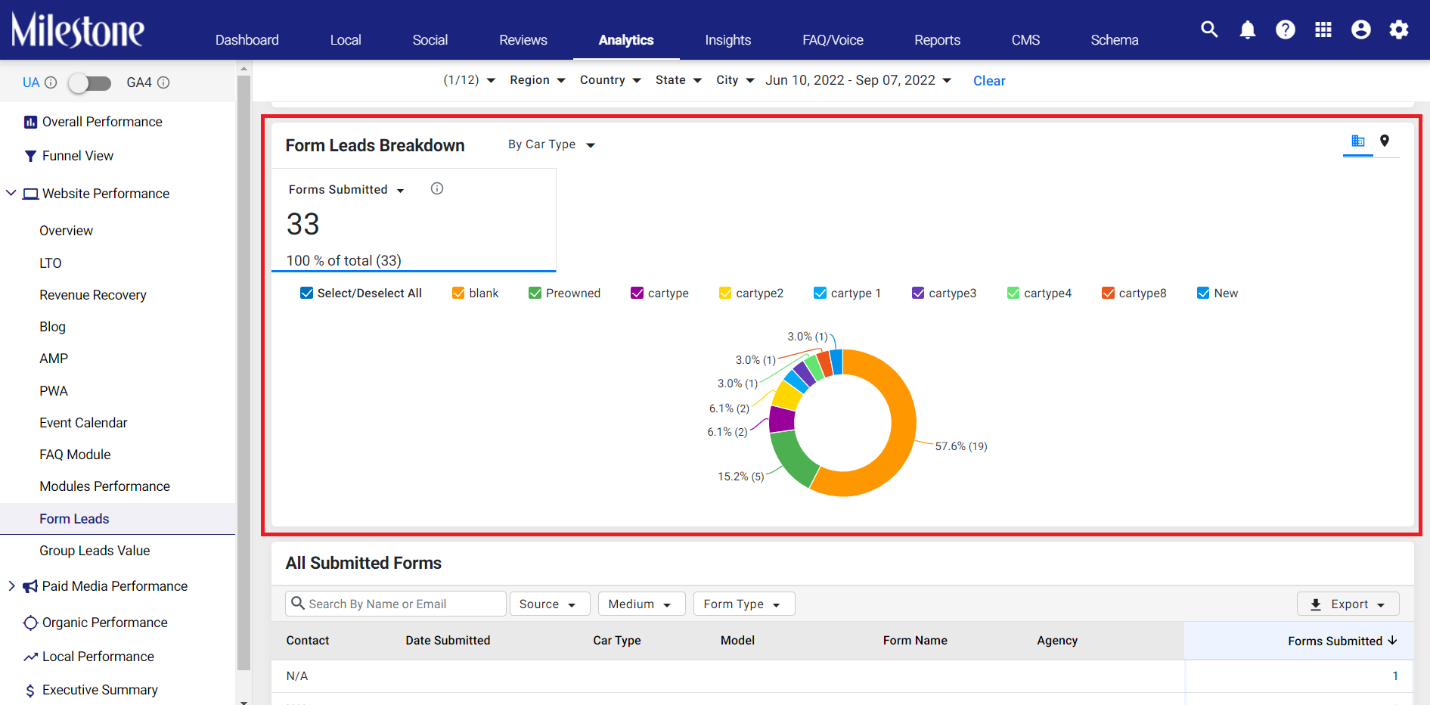Open the apps grid icon
This screenshot has height=705, width=1430.
(1323, 30)
